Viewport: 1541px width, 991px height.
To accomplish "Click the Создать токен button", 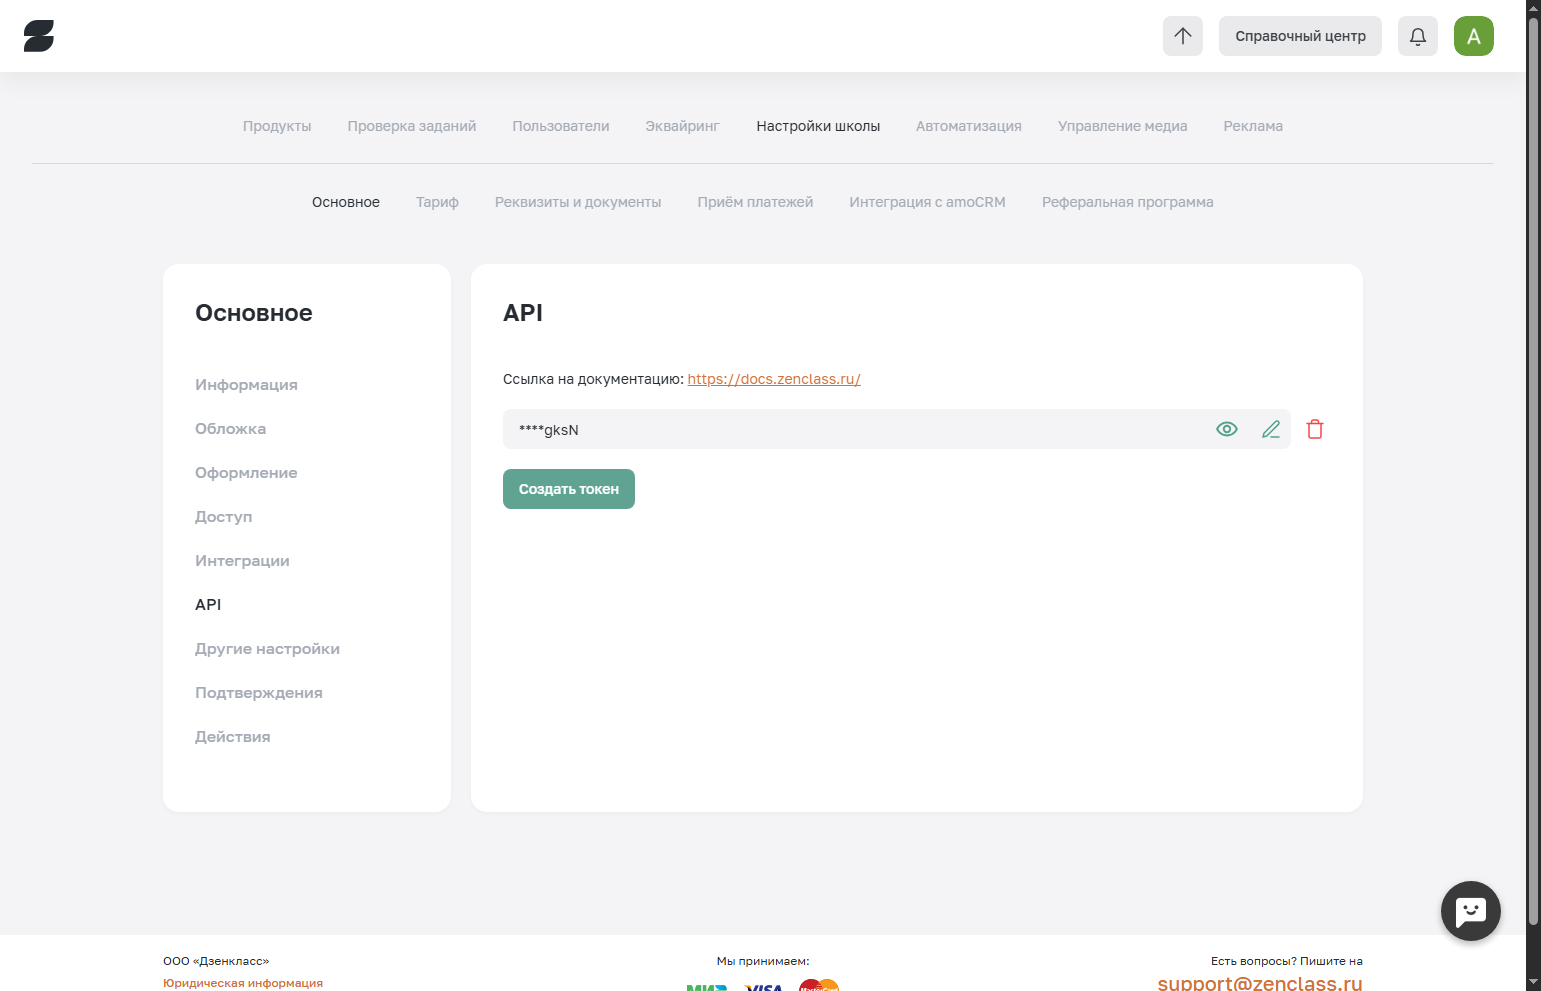I will tap(569, 489).
